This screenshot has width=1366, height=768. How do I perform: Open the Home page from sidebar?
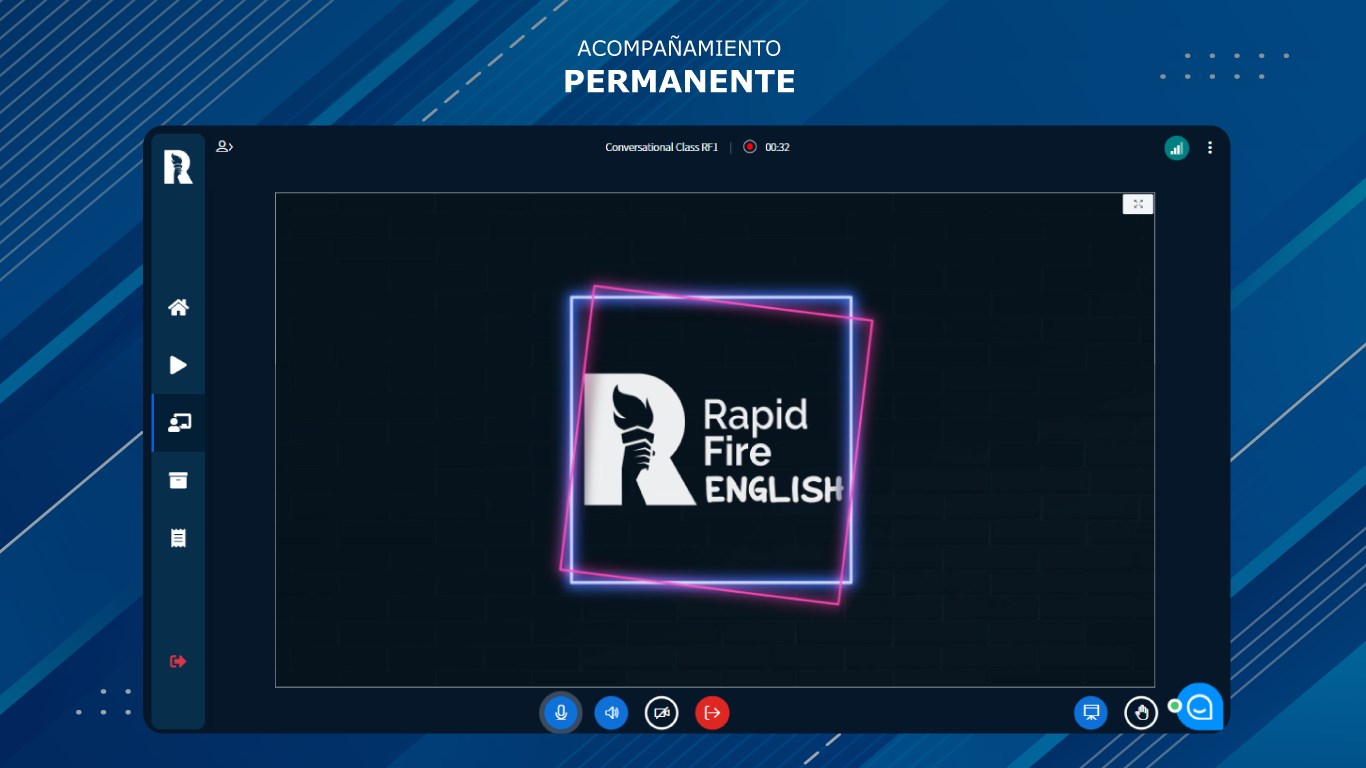[x=178, y=307]
